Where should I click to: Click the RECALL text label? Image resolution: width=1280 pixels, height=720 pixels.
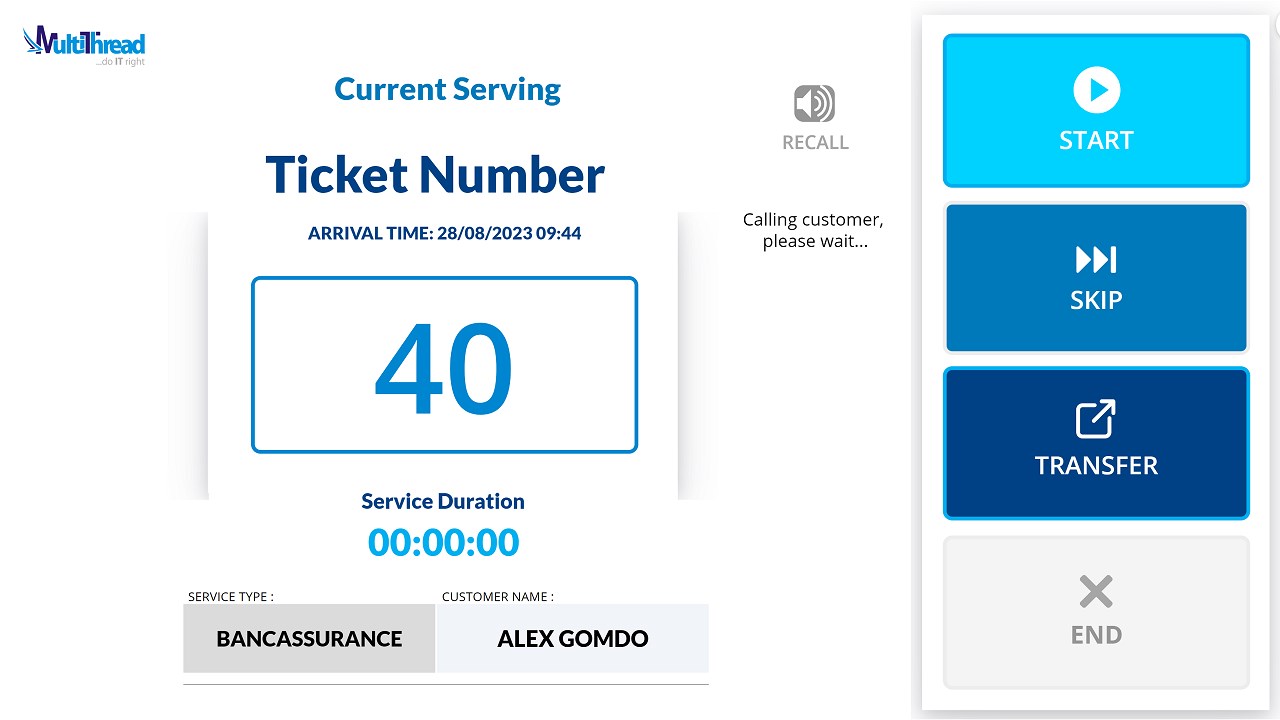tap(815, 143)
